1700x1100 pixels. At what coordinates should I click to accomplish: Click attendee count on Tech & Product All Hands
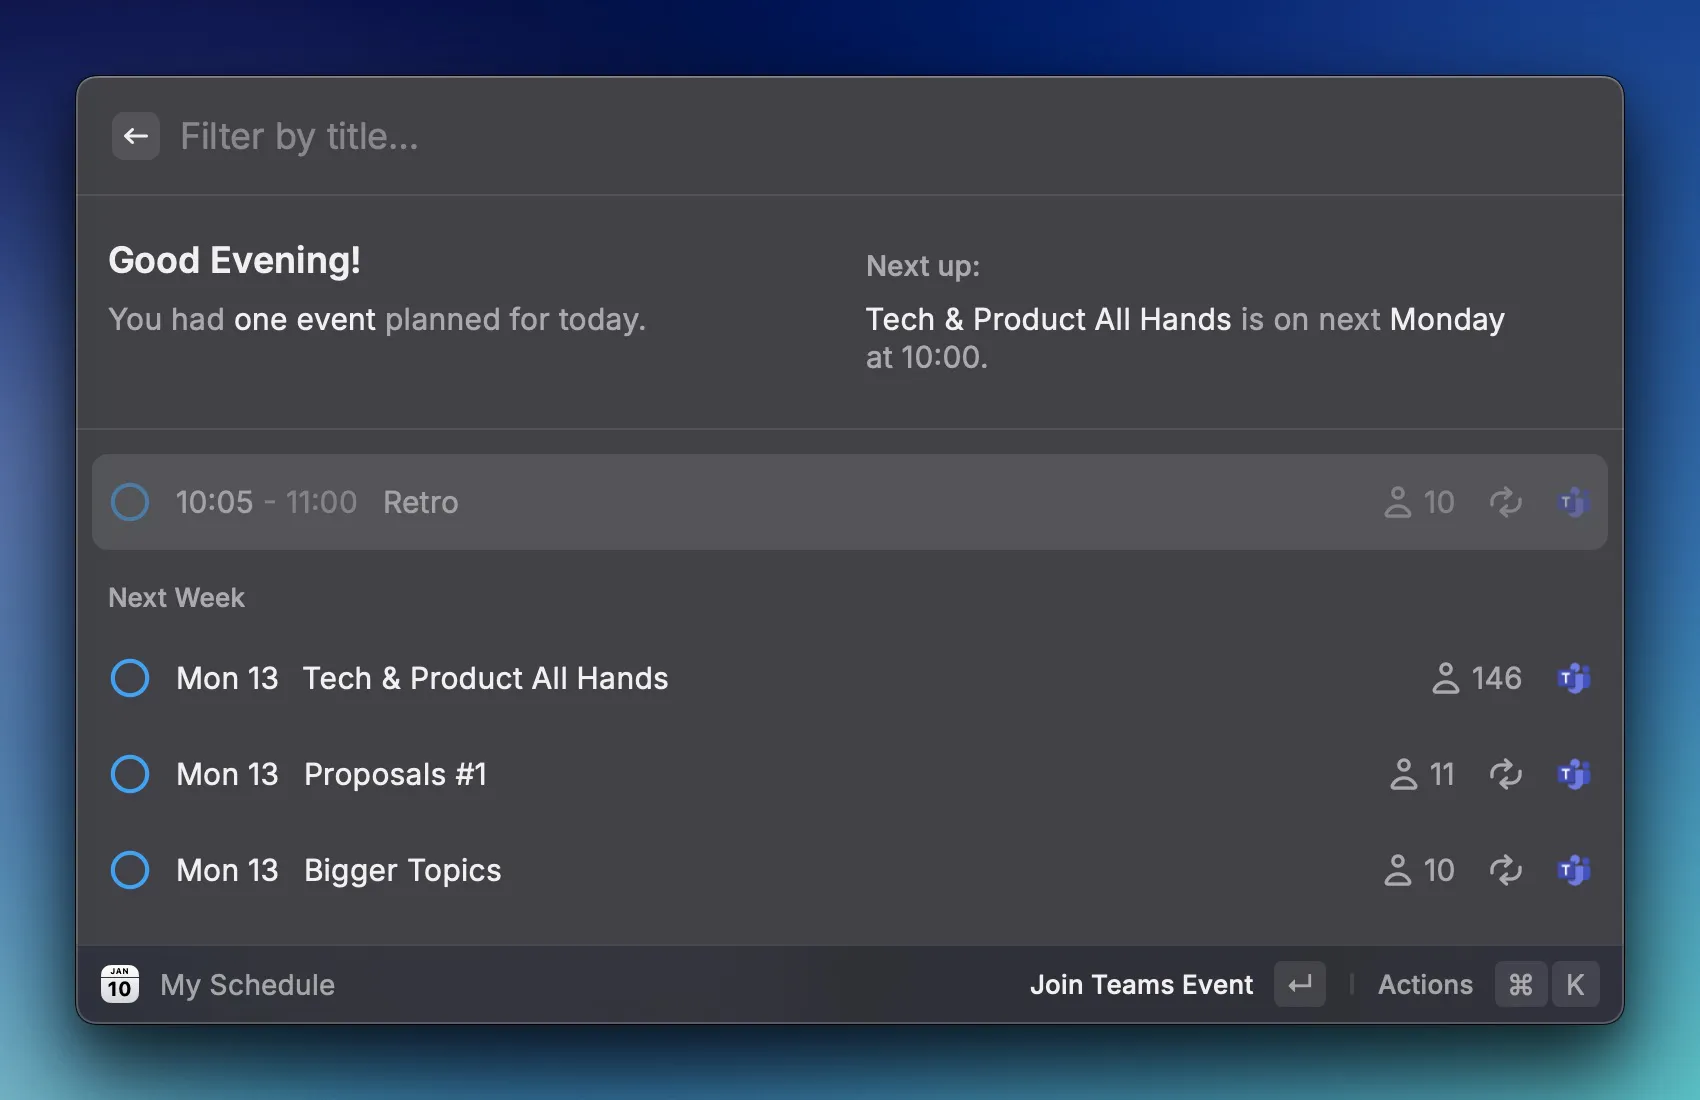(1477, 678)
